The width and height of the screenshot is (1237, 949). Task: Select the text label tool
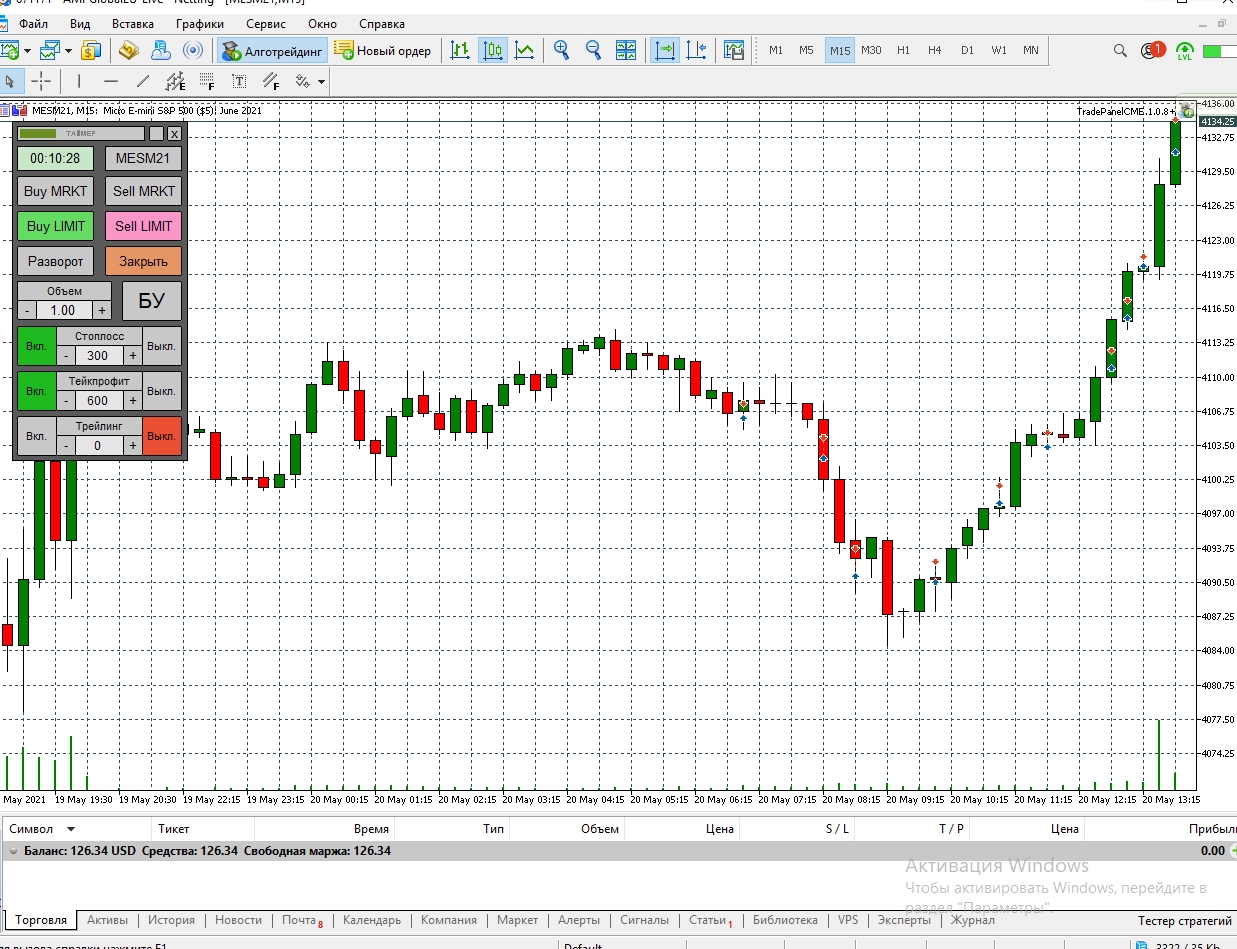[239, 81]
